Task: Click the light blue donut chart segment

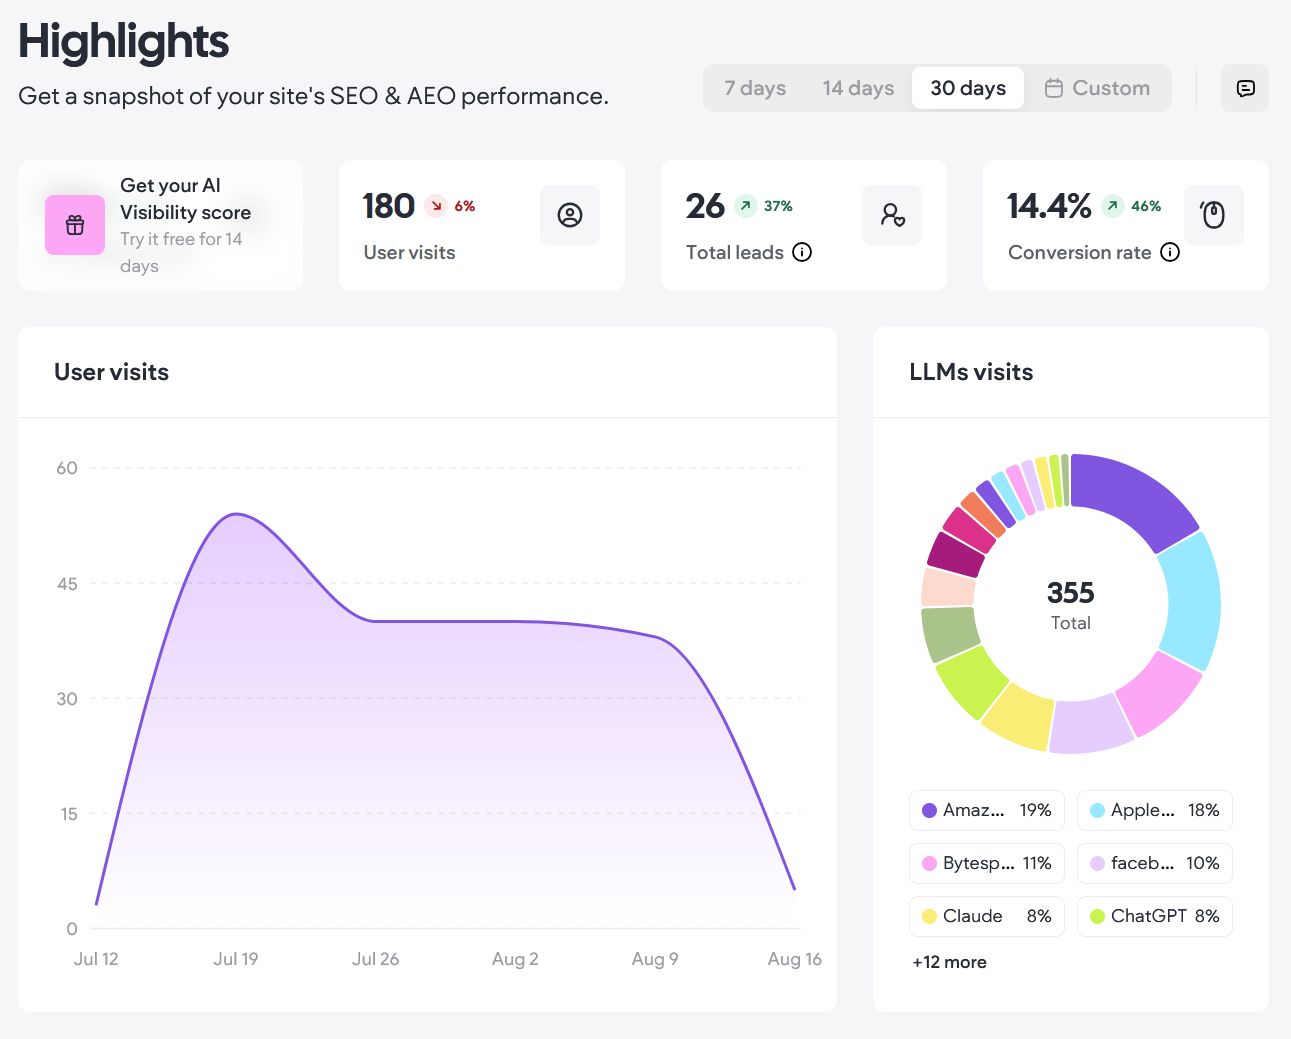Action: pyautogui.click(x=1193, y=600)
